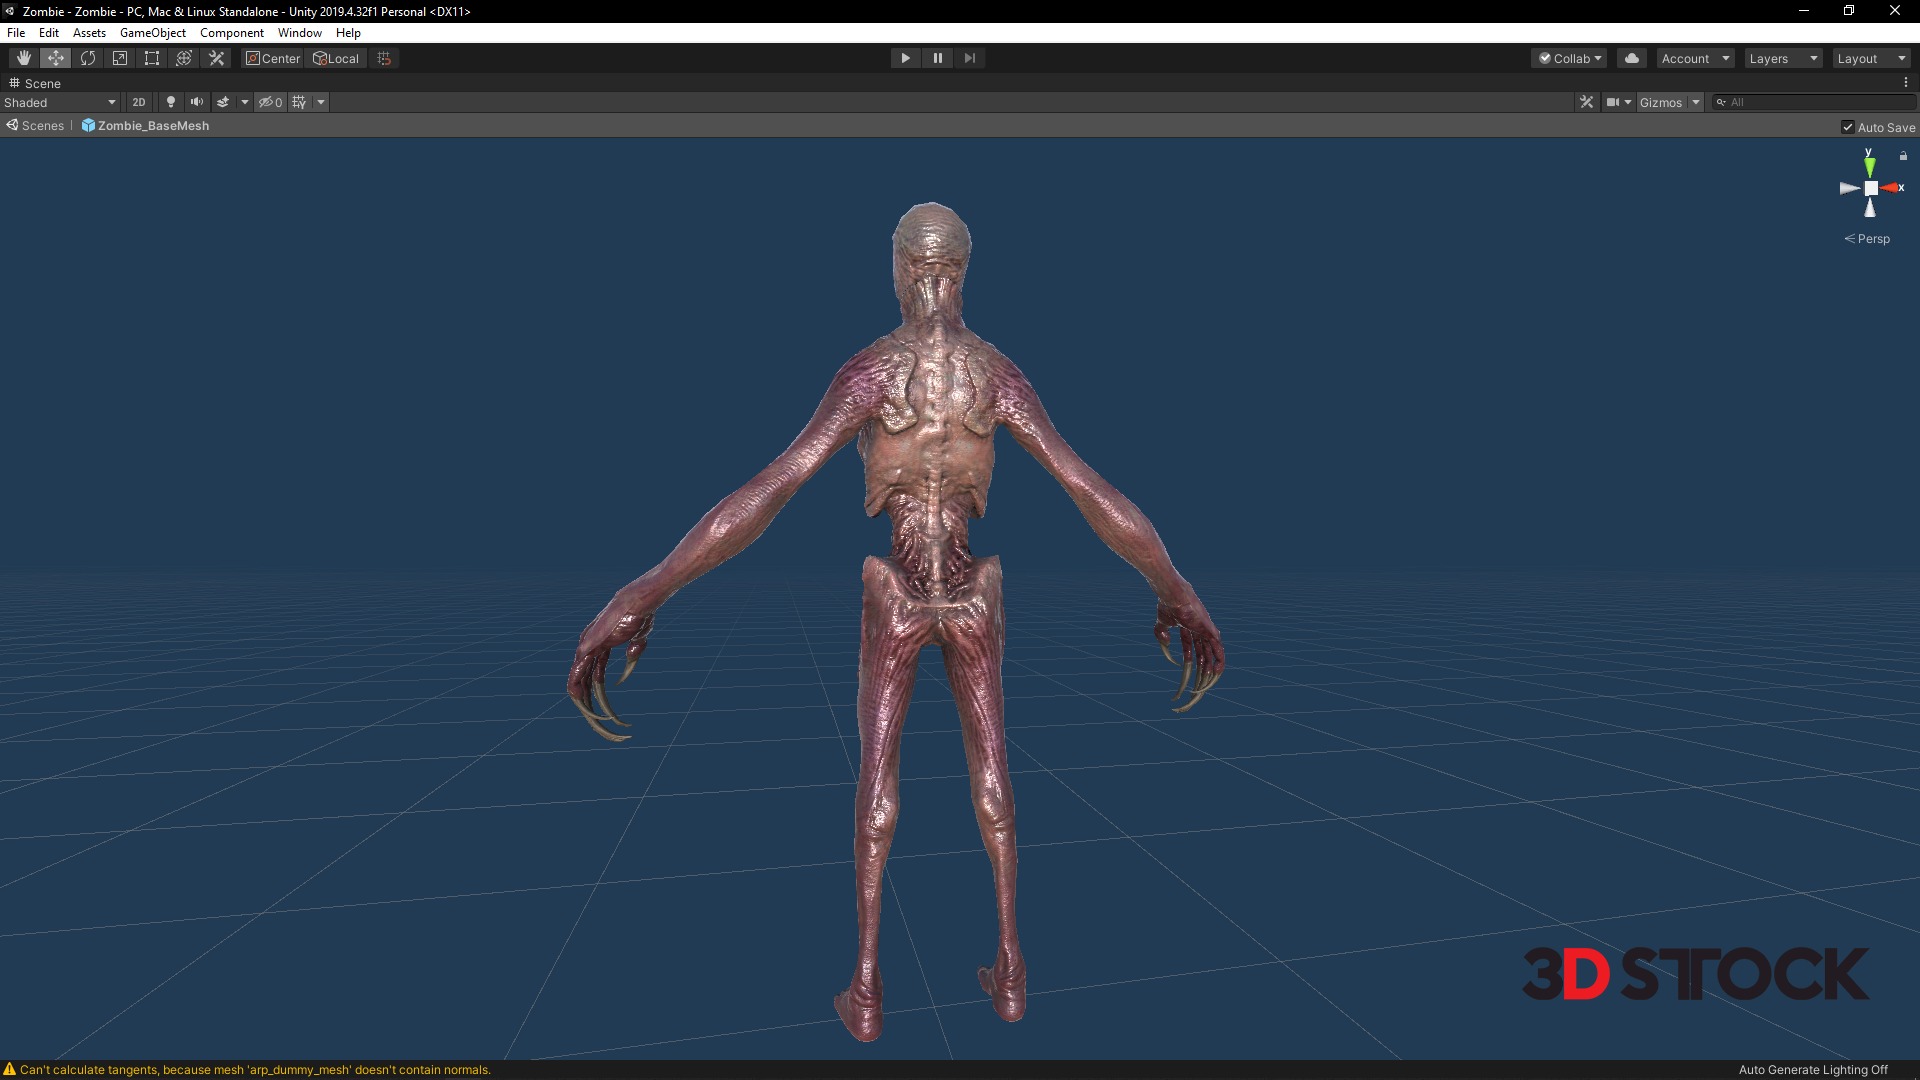Open the Component menu
This screenshot has width=1920, height=1080.
[x=231, y=33]
